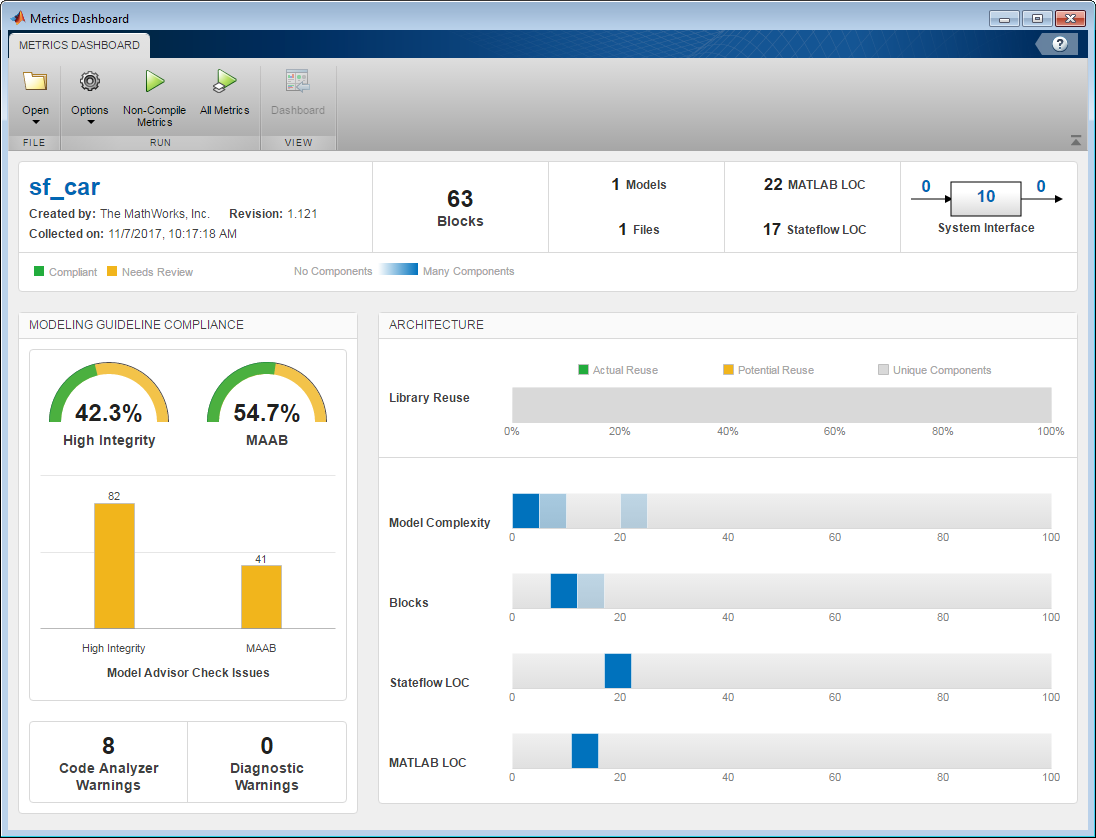Expand the Open dropdown arrow

point(35,123)
